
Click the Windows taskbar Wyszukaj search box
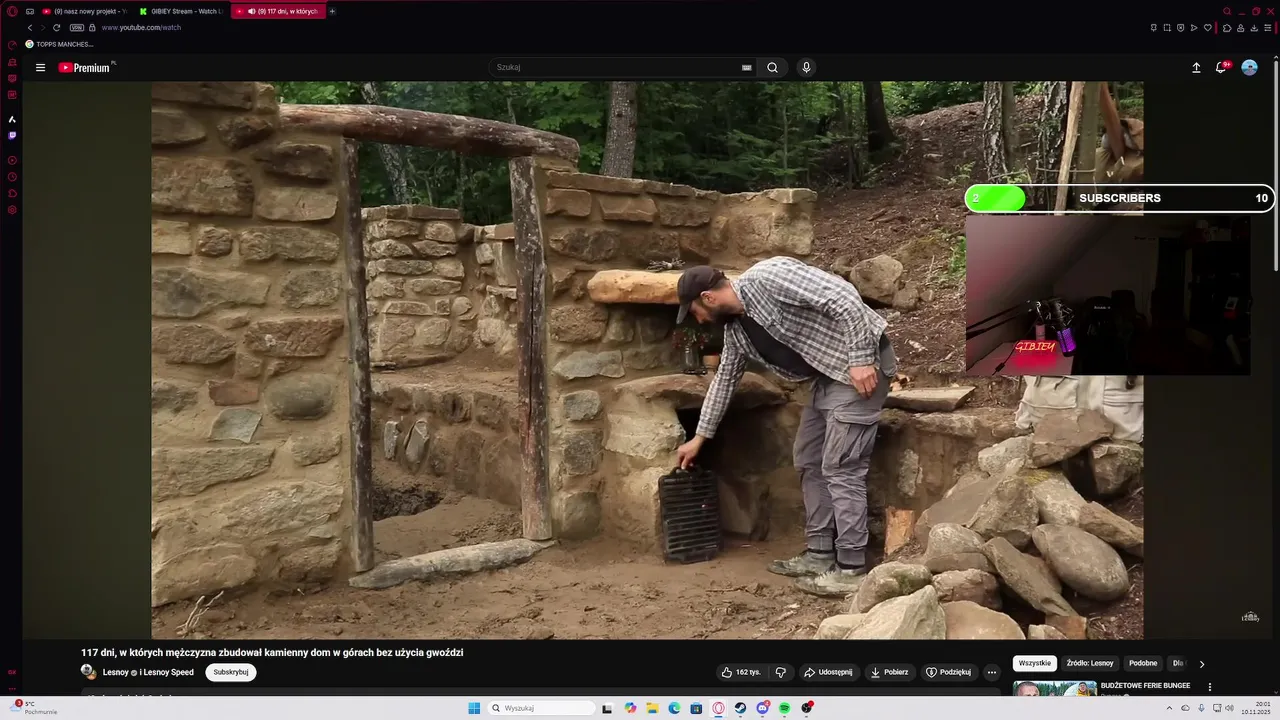541,708
